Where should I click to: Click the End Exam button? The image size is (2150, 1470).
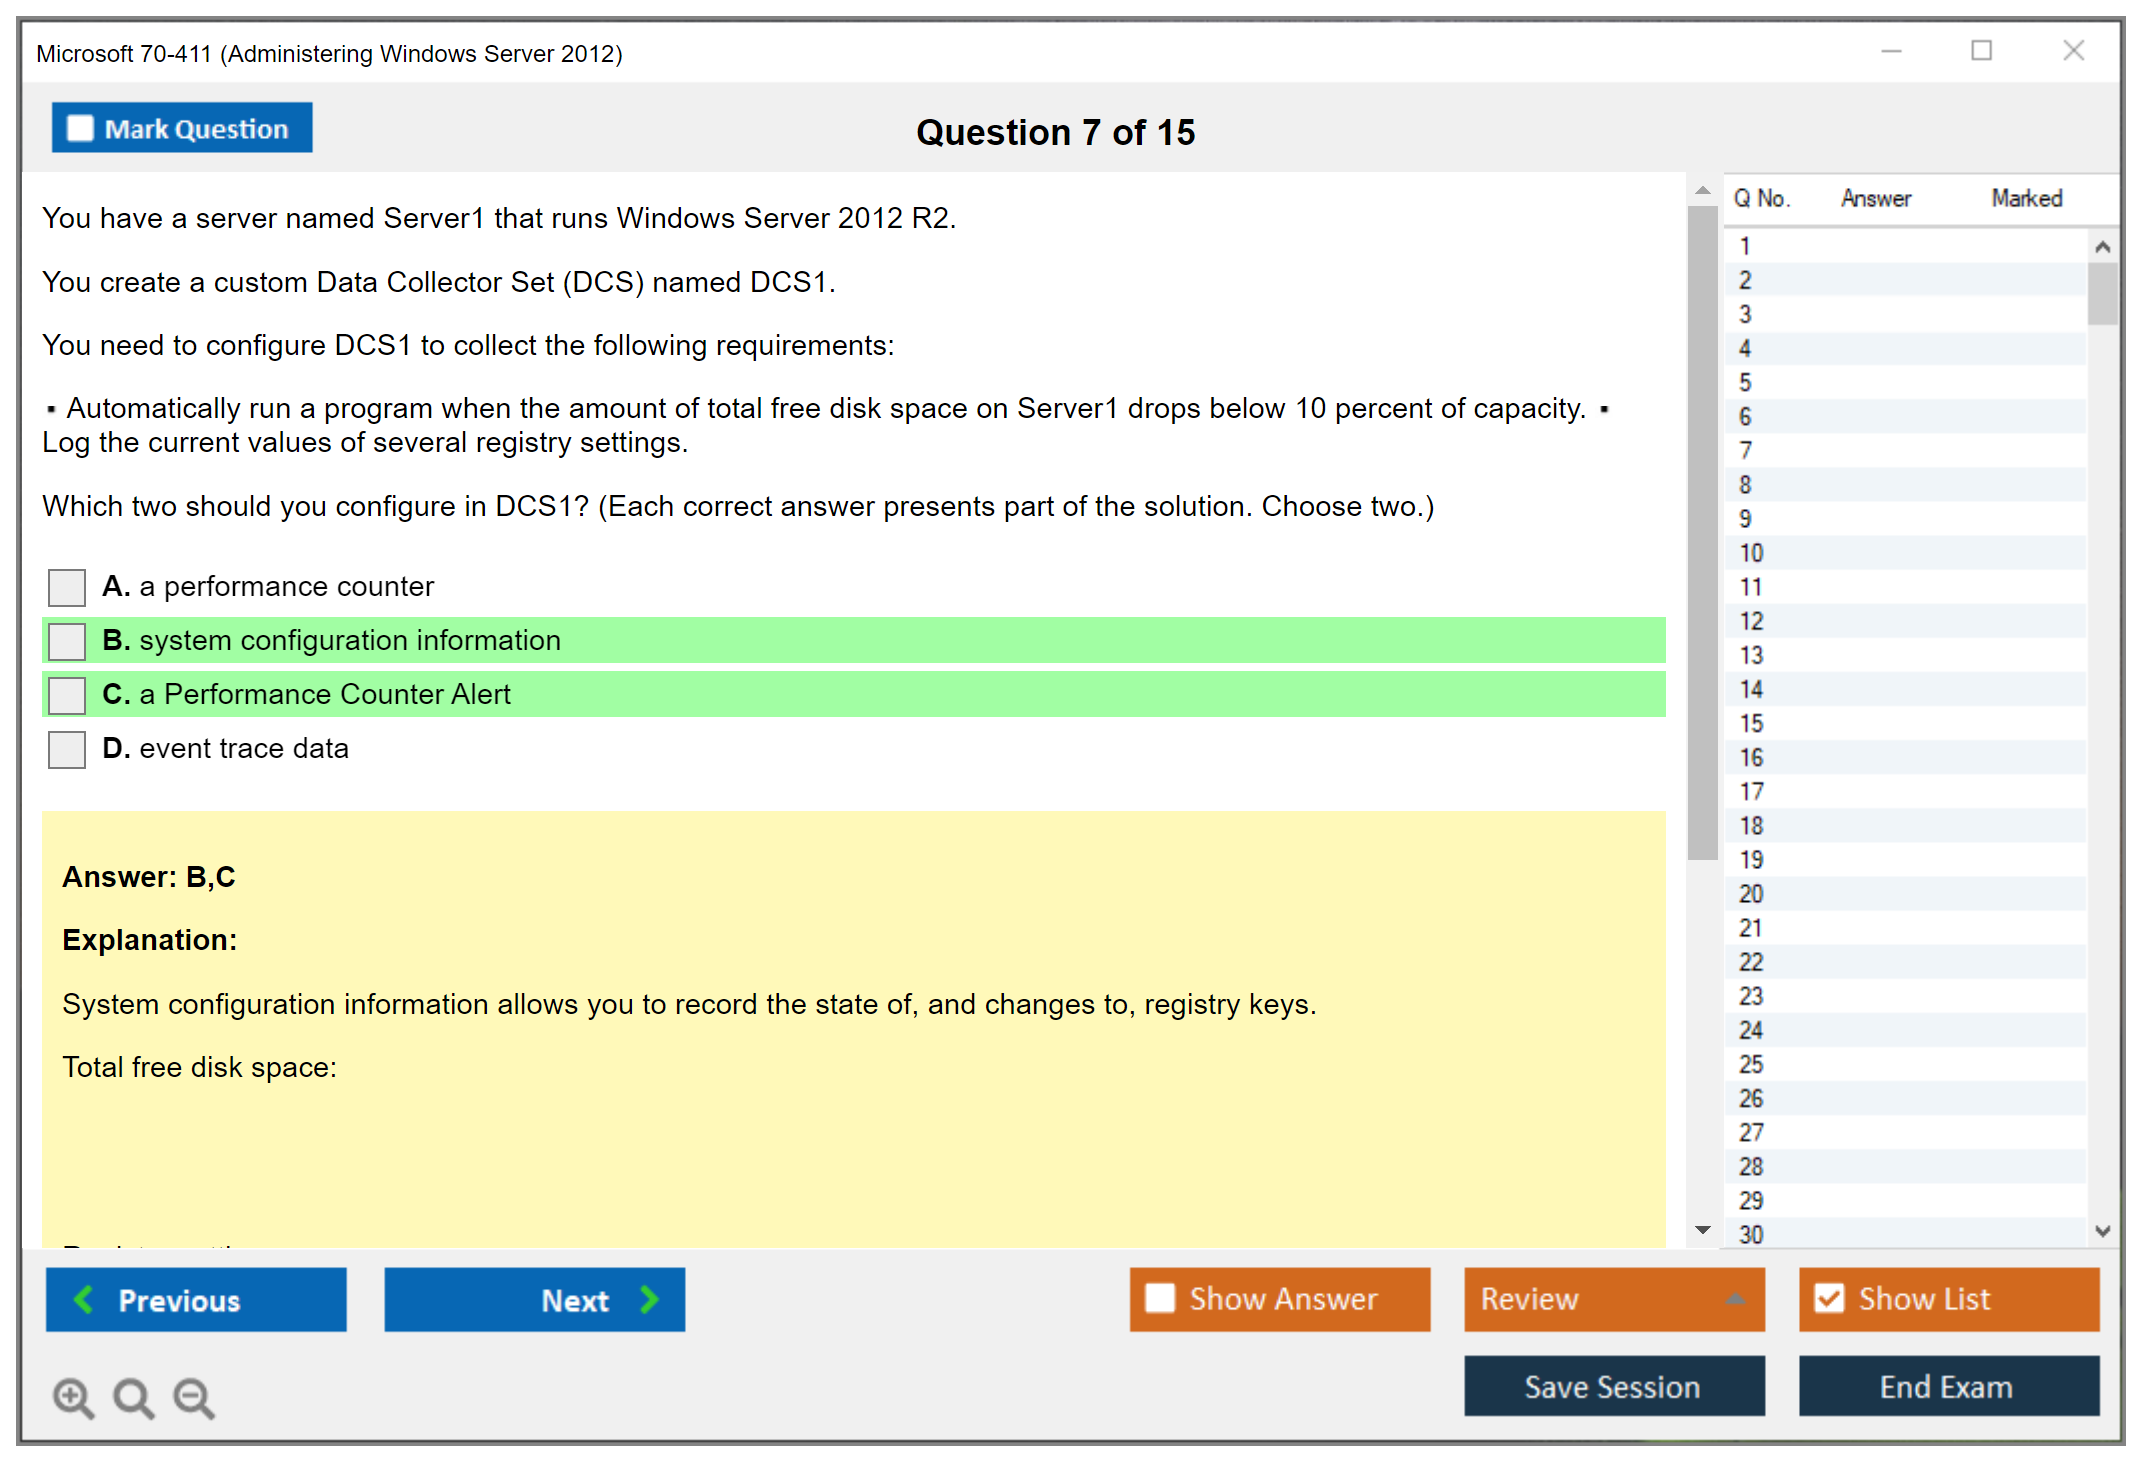(1947, 1386)
